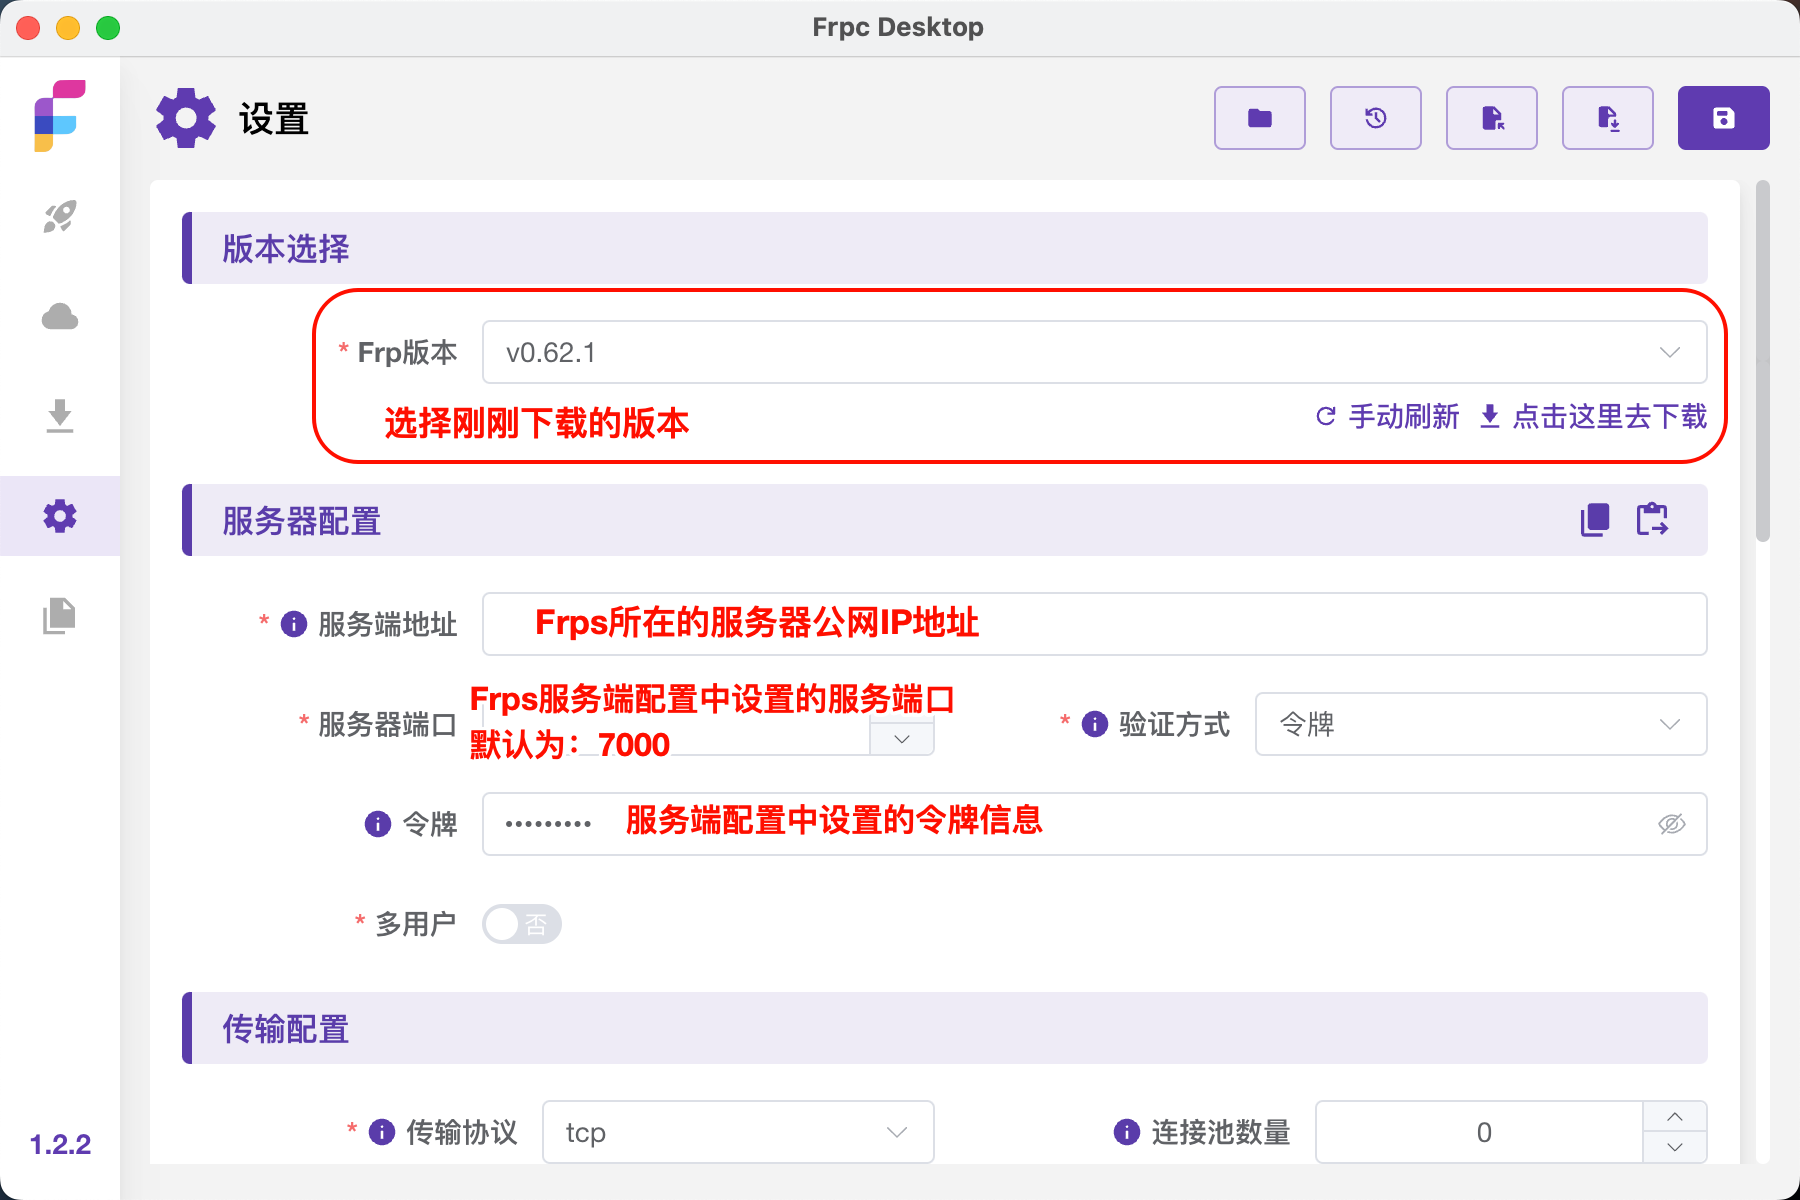Go to the download page in the sidebar
Image resolution: width=1800 pixels, height=1200 pixels.
(x=60, y=416)
